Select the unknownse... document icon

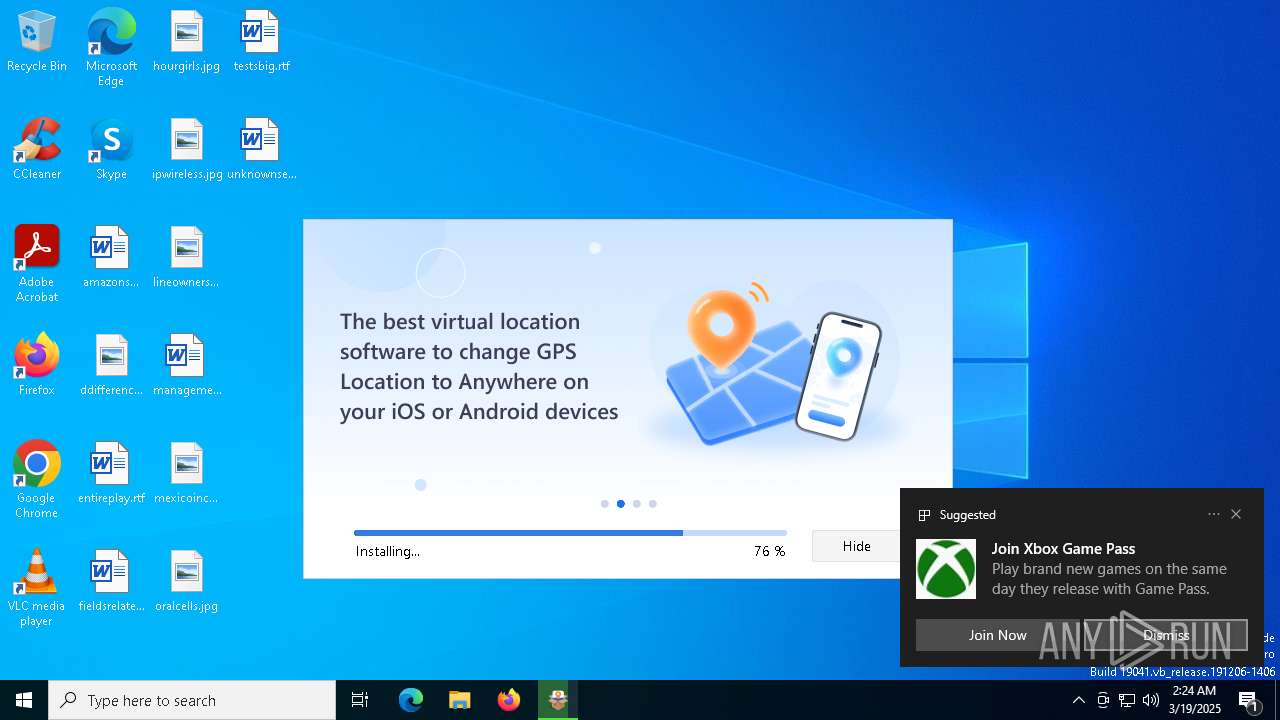coord(261,149)
